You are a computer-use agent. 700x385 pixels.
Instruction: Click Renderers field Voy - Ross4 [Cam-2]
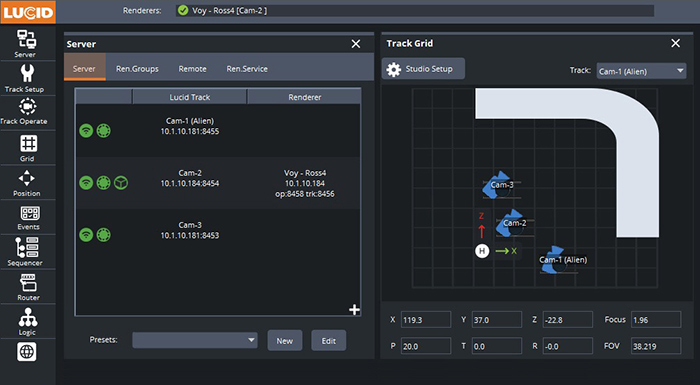pyautogui.click(x=415, y=11)
